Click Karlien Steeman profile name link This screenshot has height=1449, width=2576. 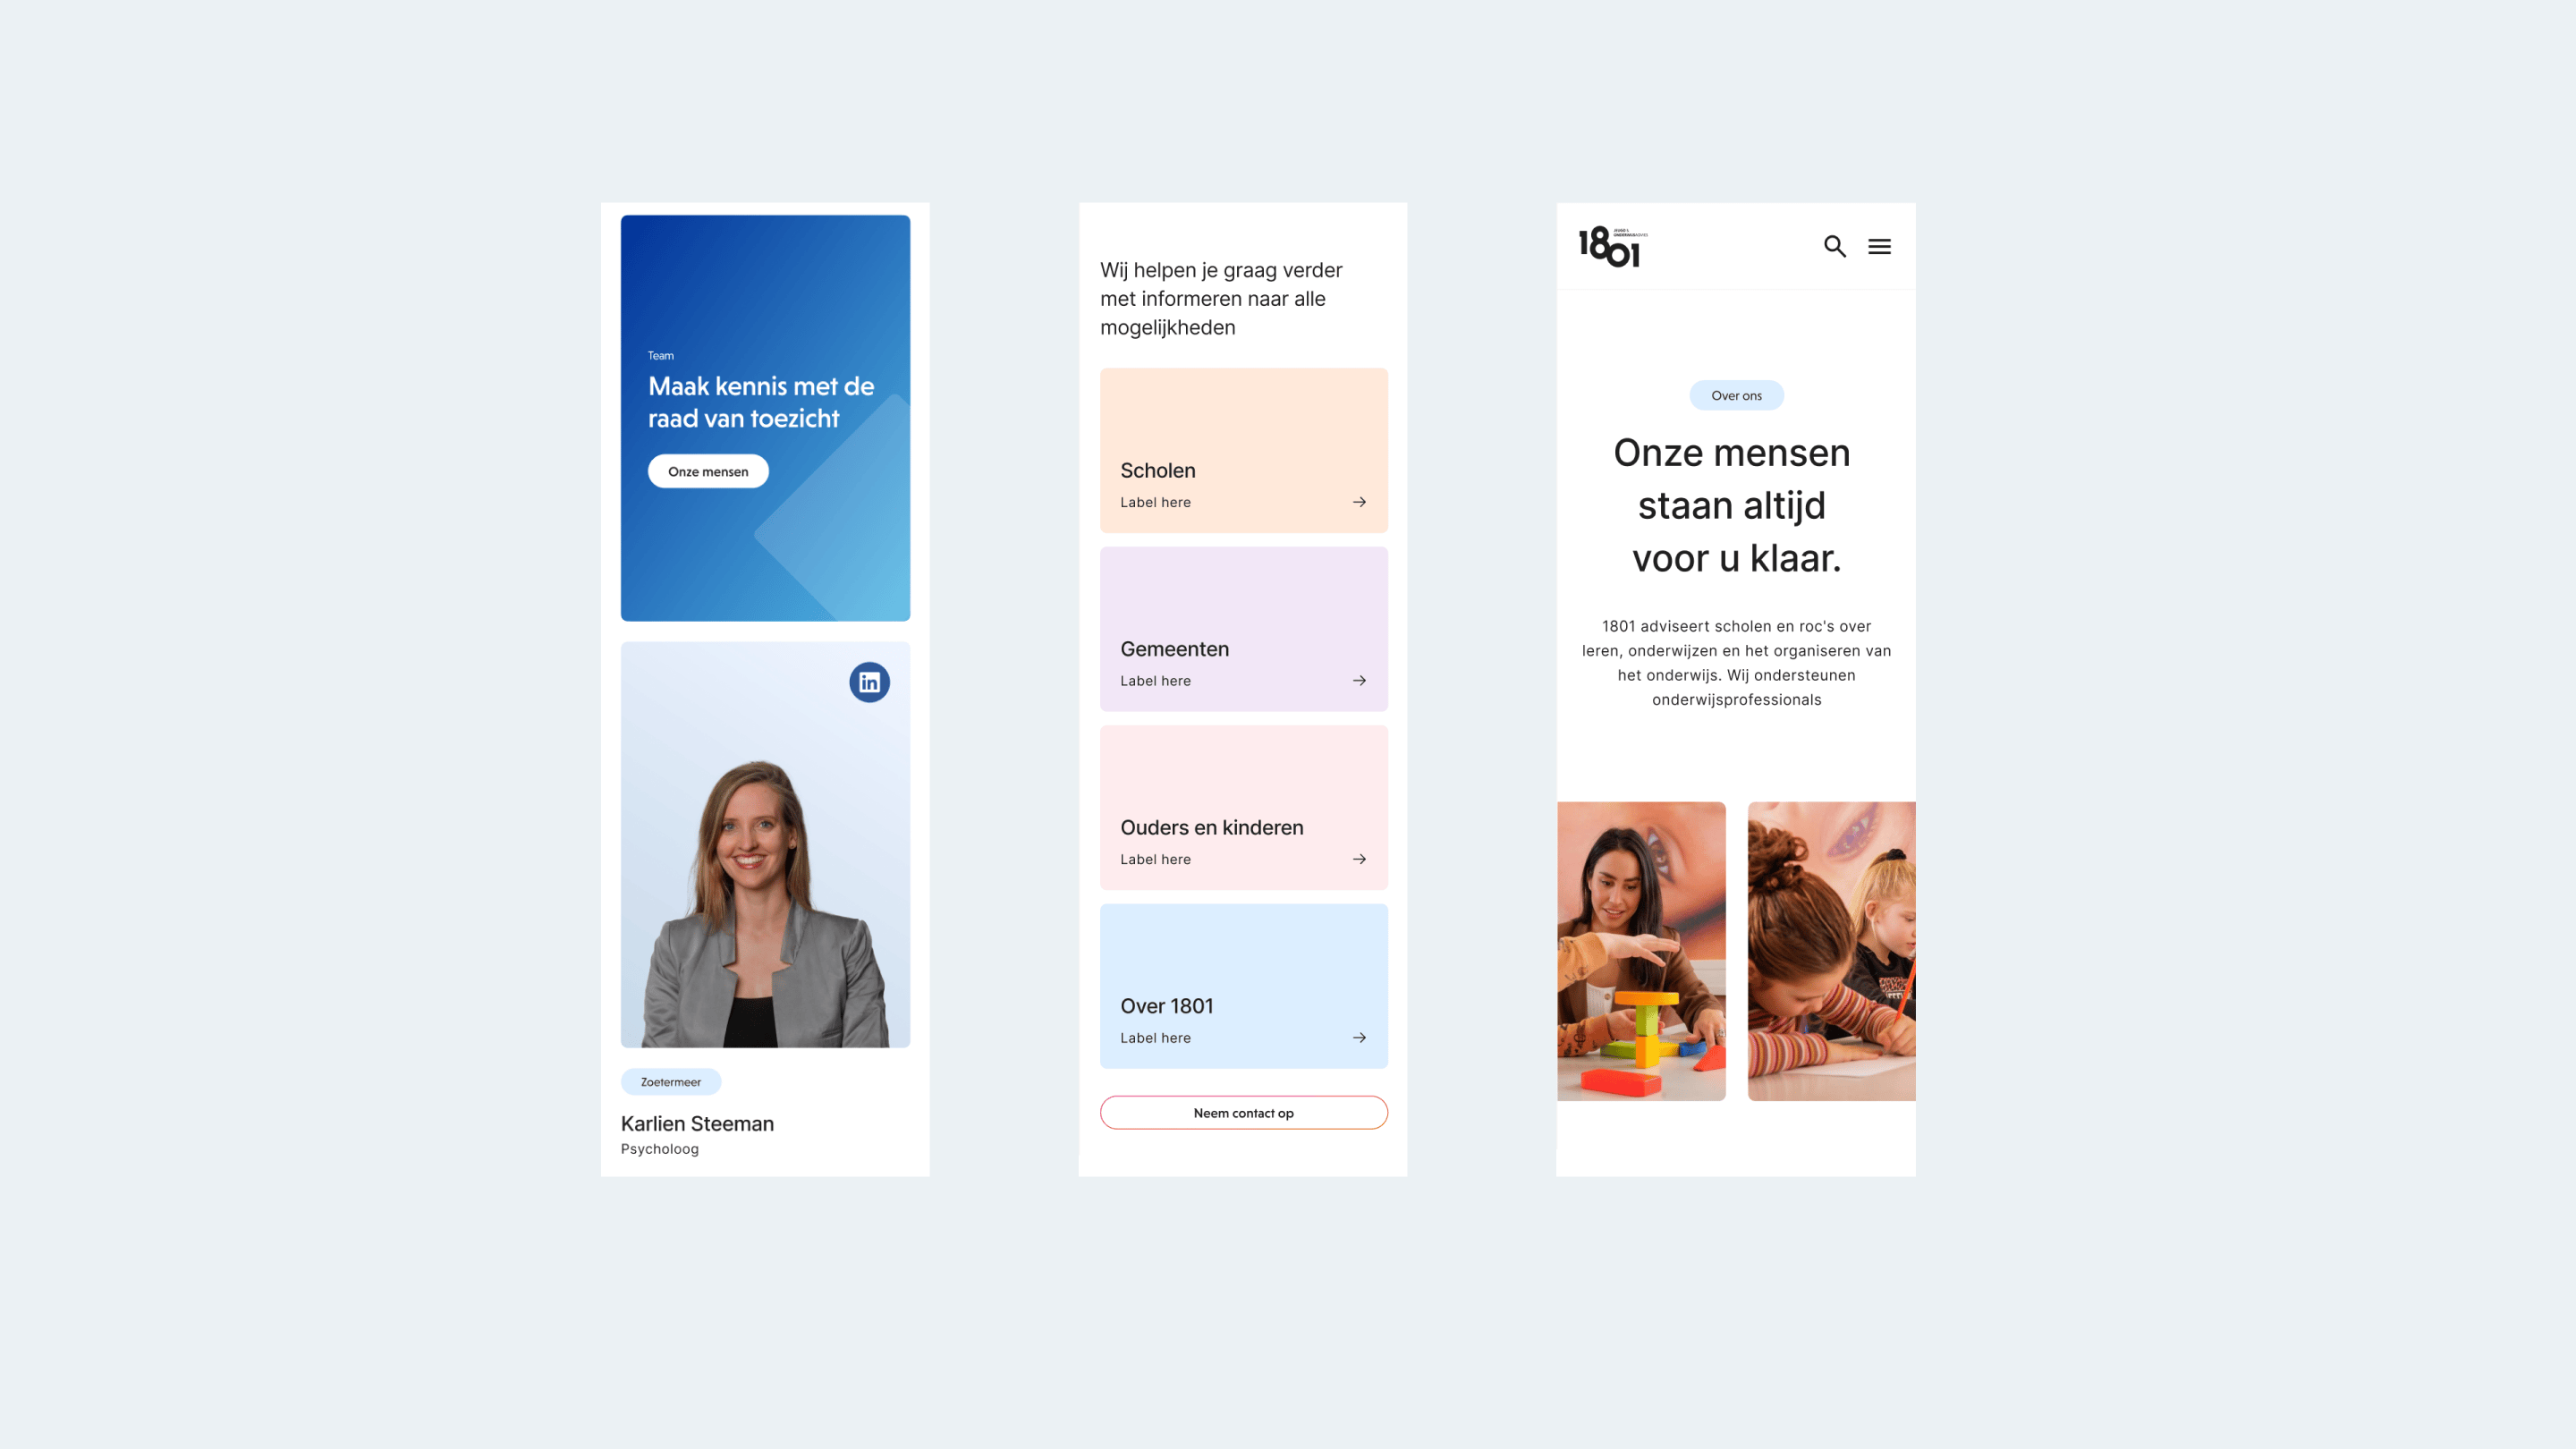[x=699, y=1122]
